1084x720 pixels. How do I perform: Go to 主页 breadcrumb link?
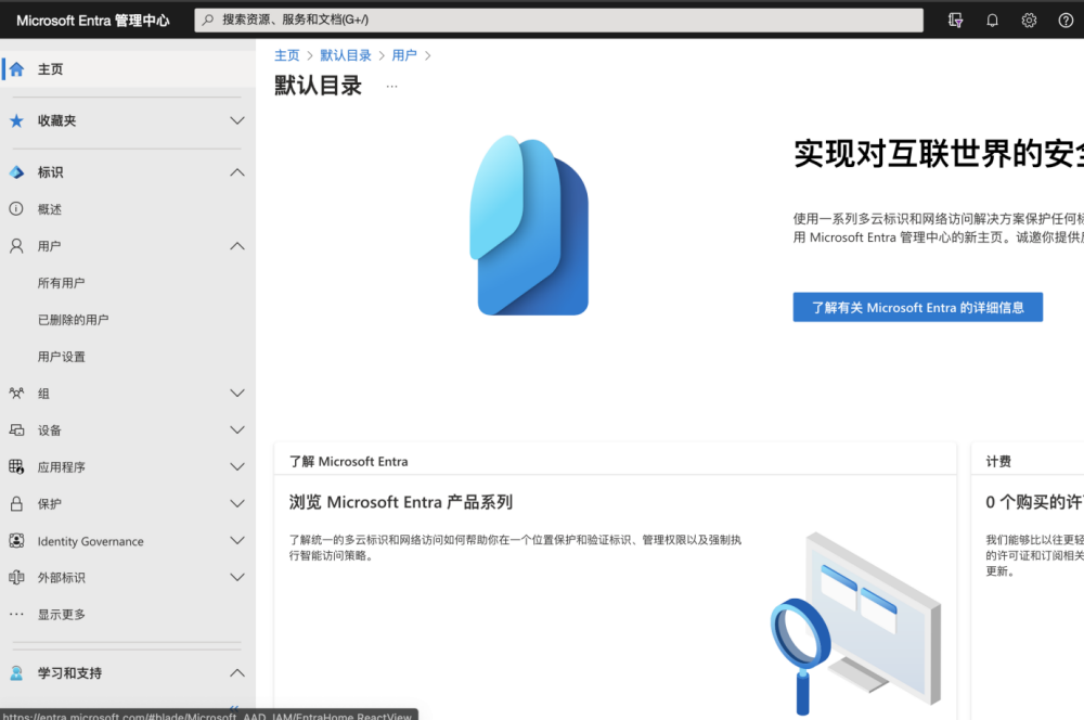point(287,55)
